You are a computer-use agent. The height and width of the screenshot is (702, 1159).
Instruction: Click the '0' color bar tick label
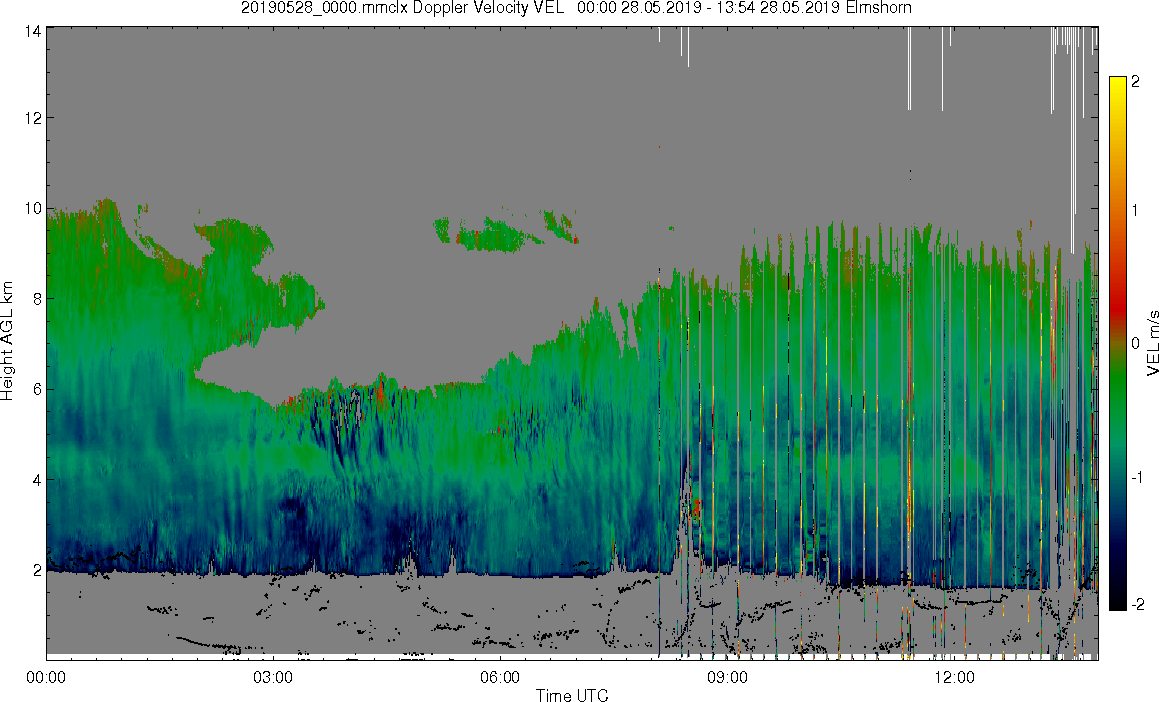click(x=1136, y=344)
